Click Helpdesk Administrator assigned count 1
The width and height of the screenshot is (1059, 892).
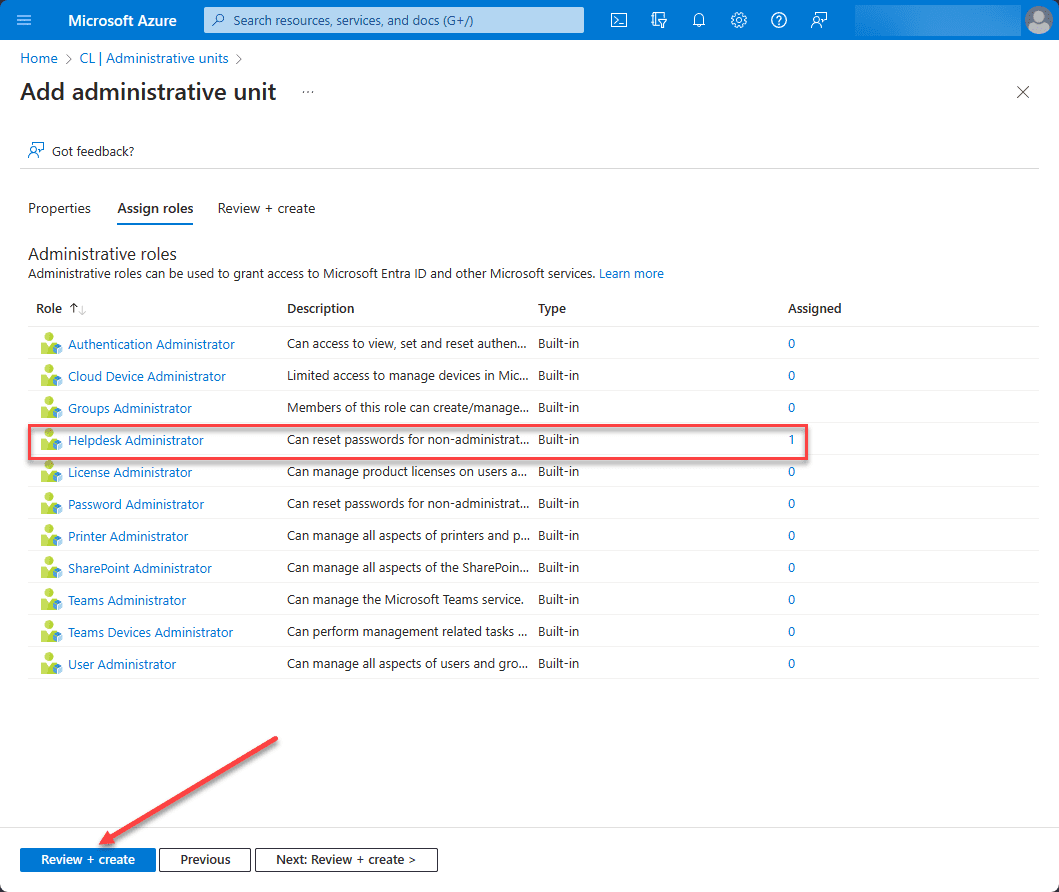tap(792, 440)
